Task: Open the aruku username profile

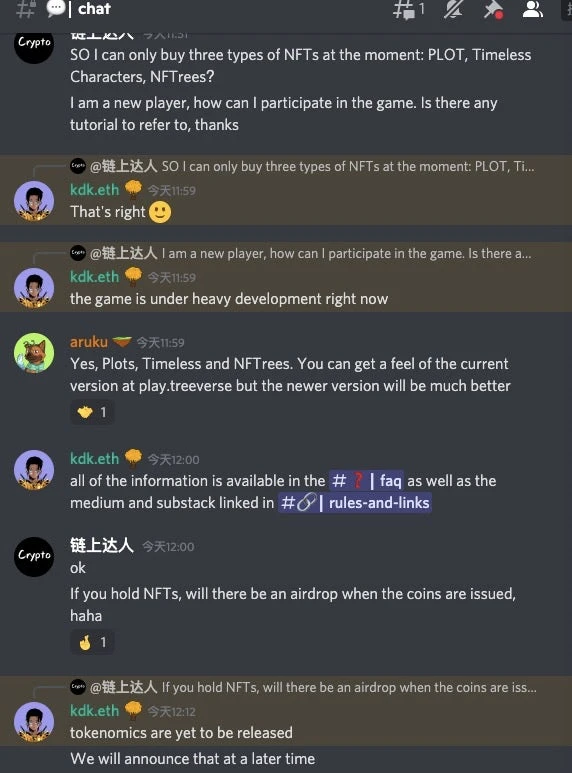Action: [89, 342]
